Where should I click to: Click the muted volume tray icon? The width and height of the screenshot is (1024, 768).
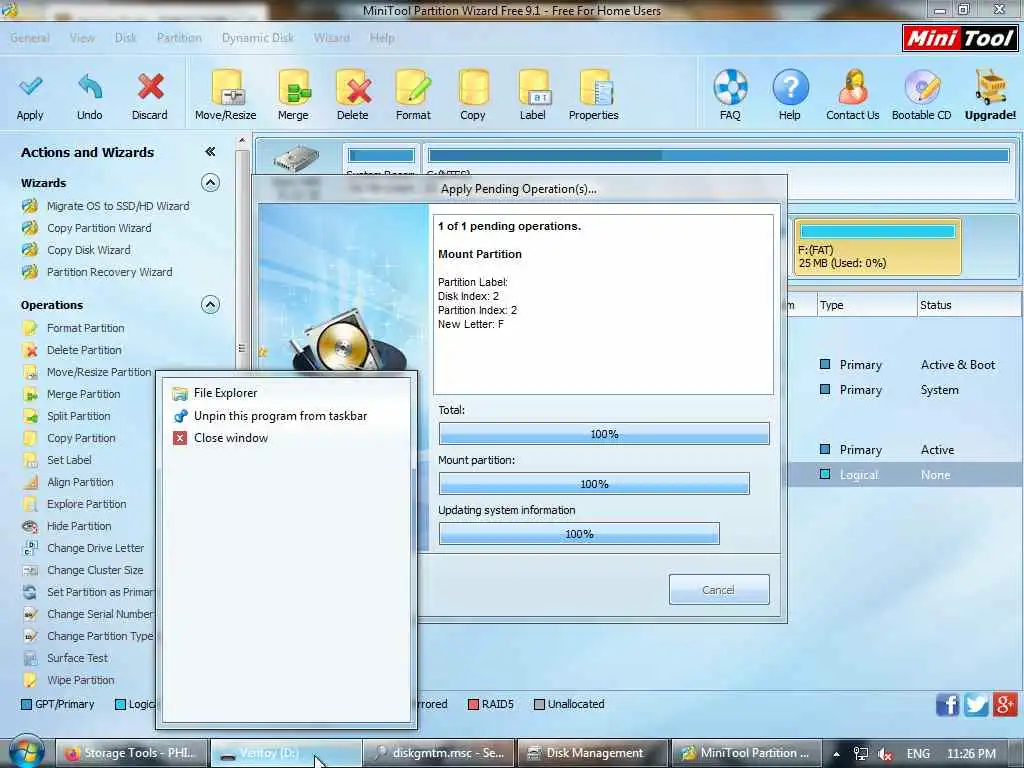point(886,754)
